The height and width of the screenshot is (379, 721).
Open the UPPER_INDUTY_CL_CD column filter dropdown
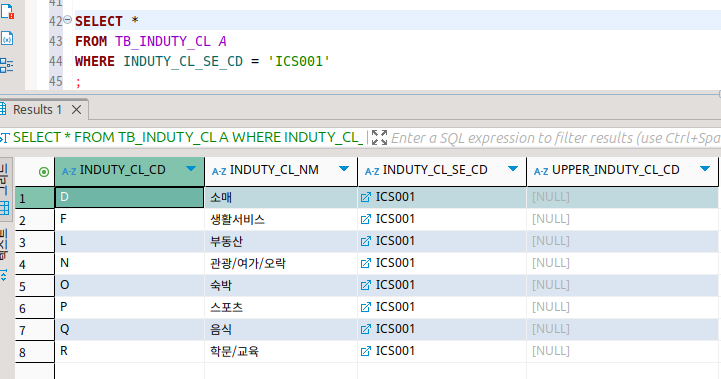(704, 169)
